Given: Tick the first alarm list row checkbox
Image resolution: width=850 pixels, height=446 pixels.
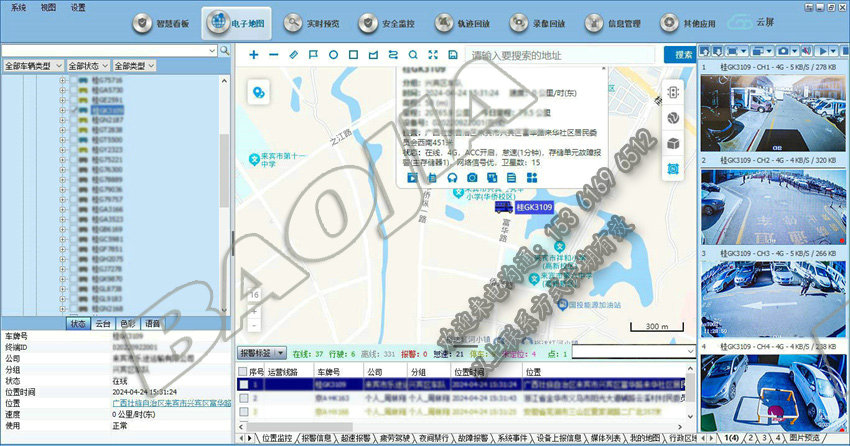Looking at the screenshot, I should click(243, 384).
